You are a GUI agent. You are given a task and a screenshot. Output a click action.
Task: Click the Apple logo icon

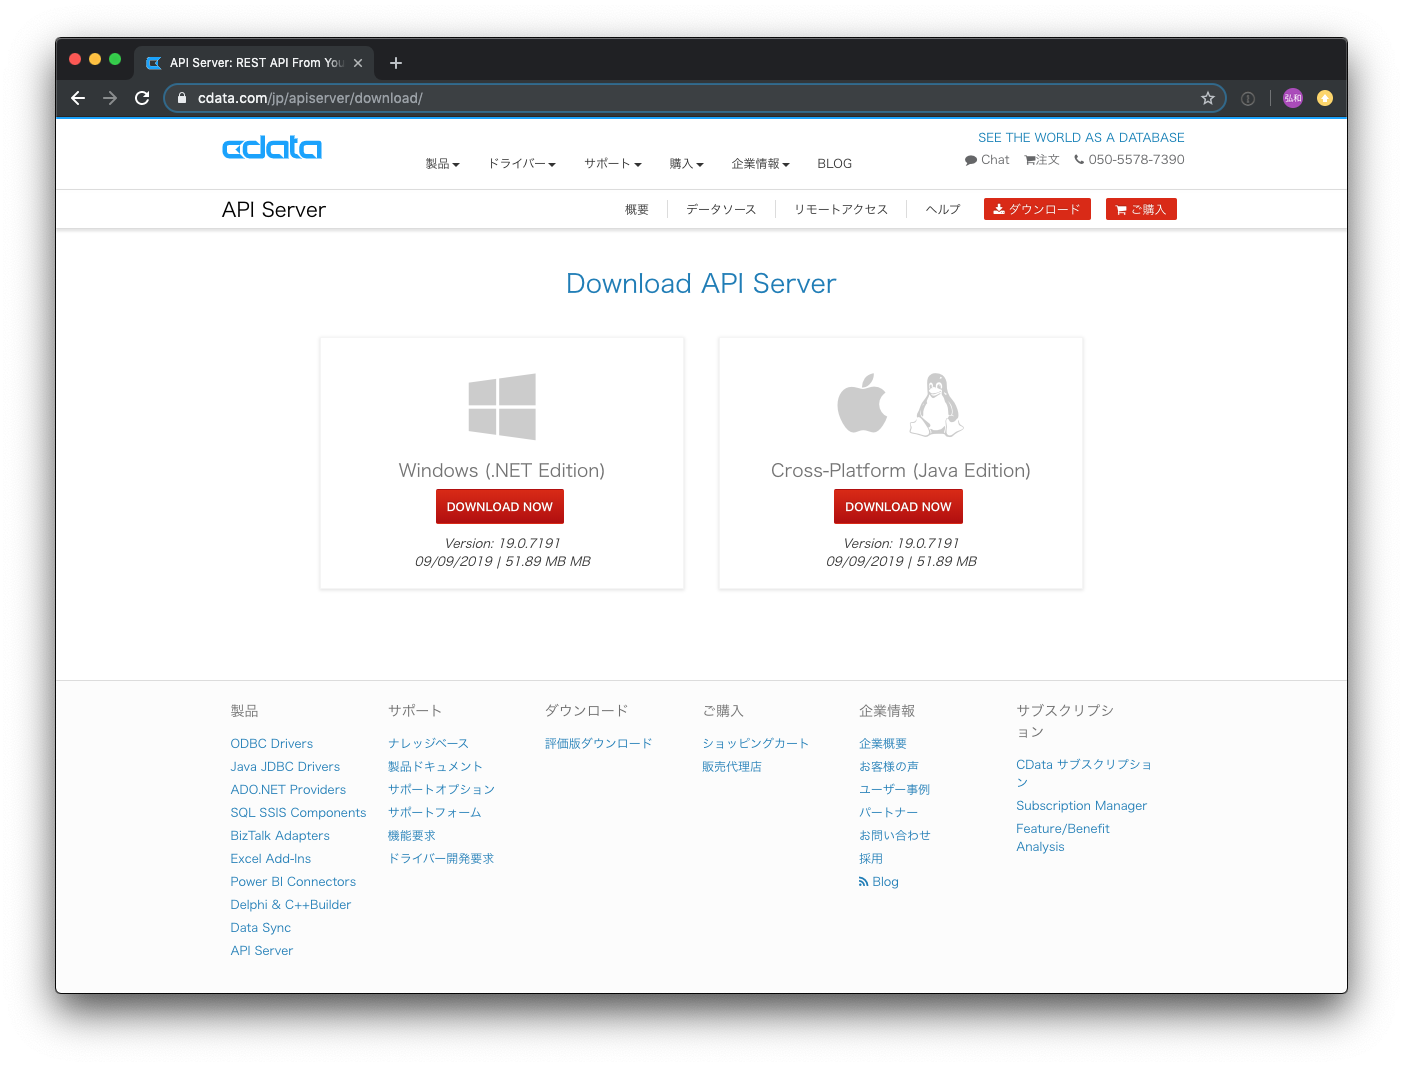862,403
